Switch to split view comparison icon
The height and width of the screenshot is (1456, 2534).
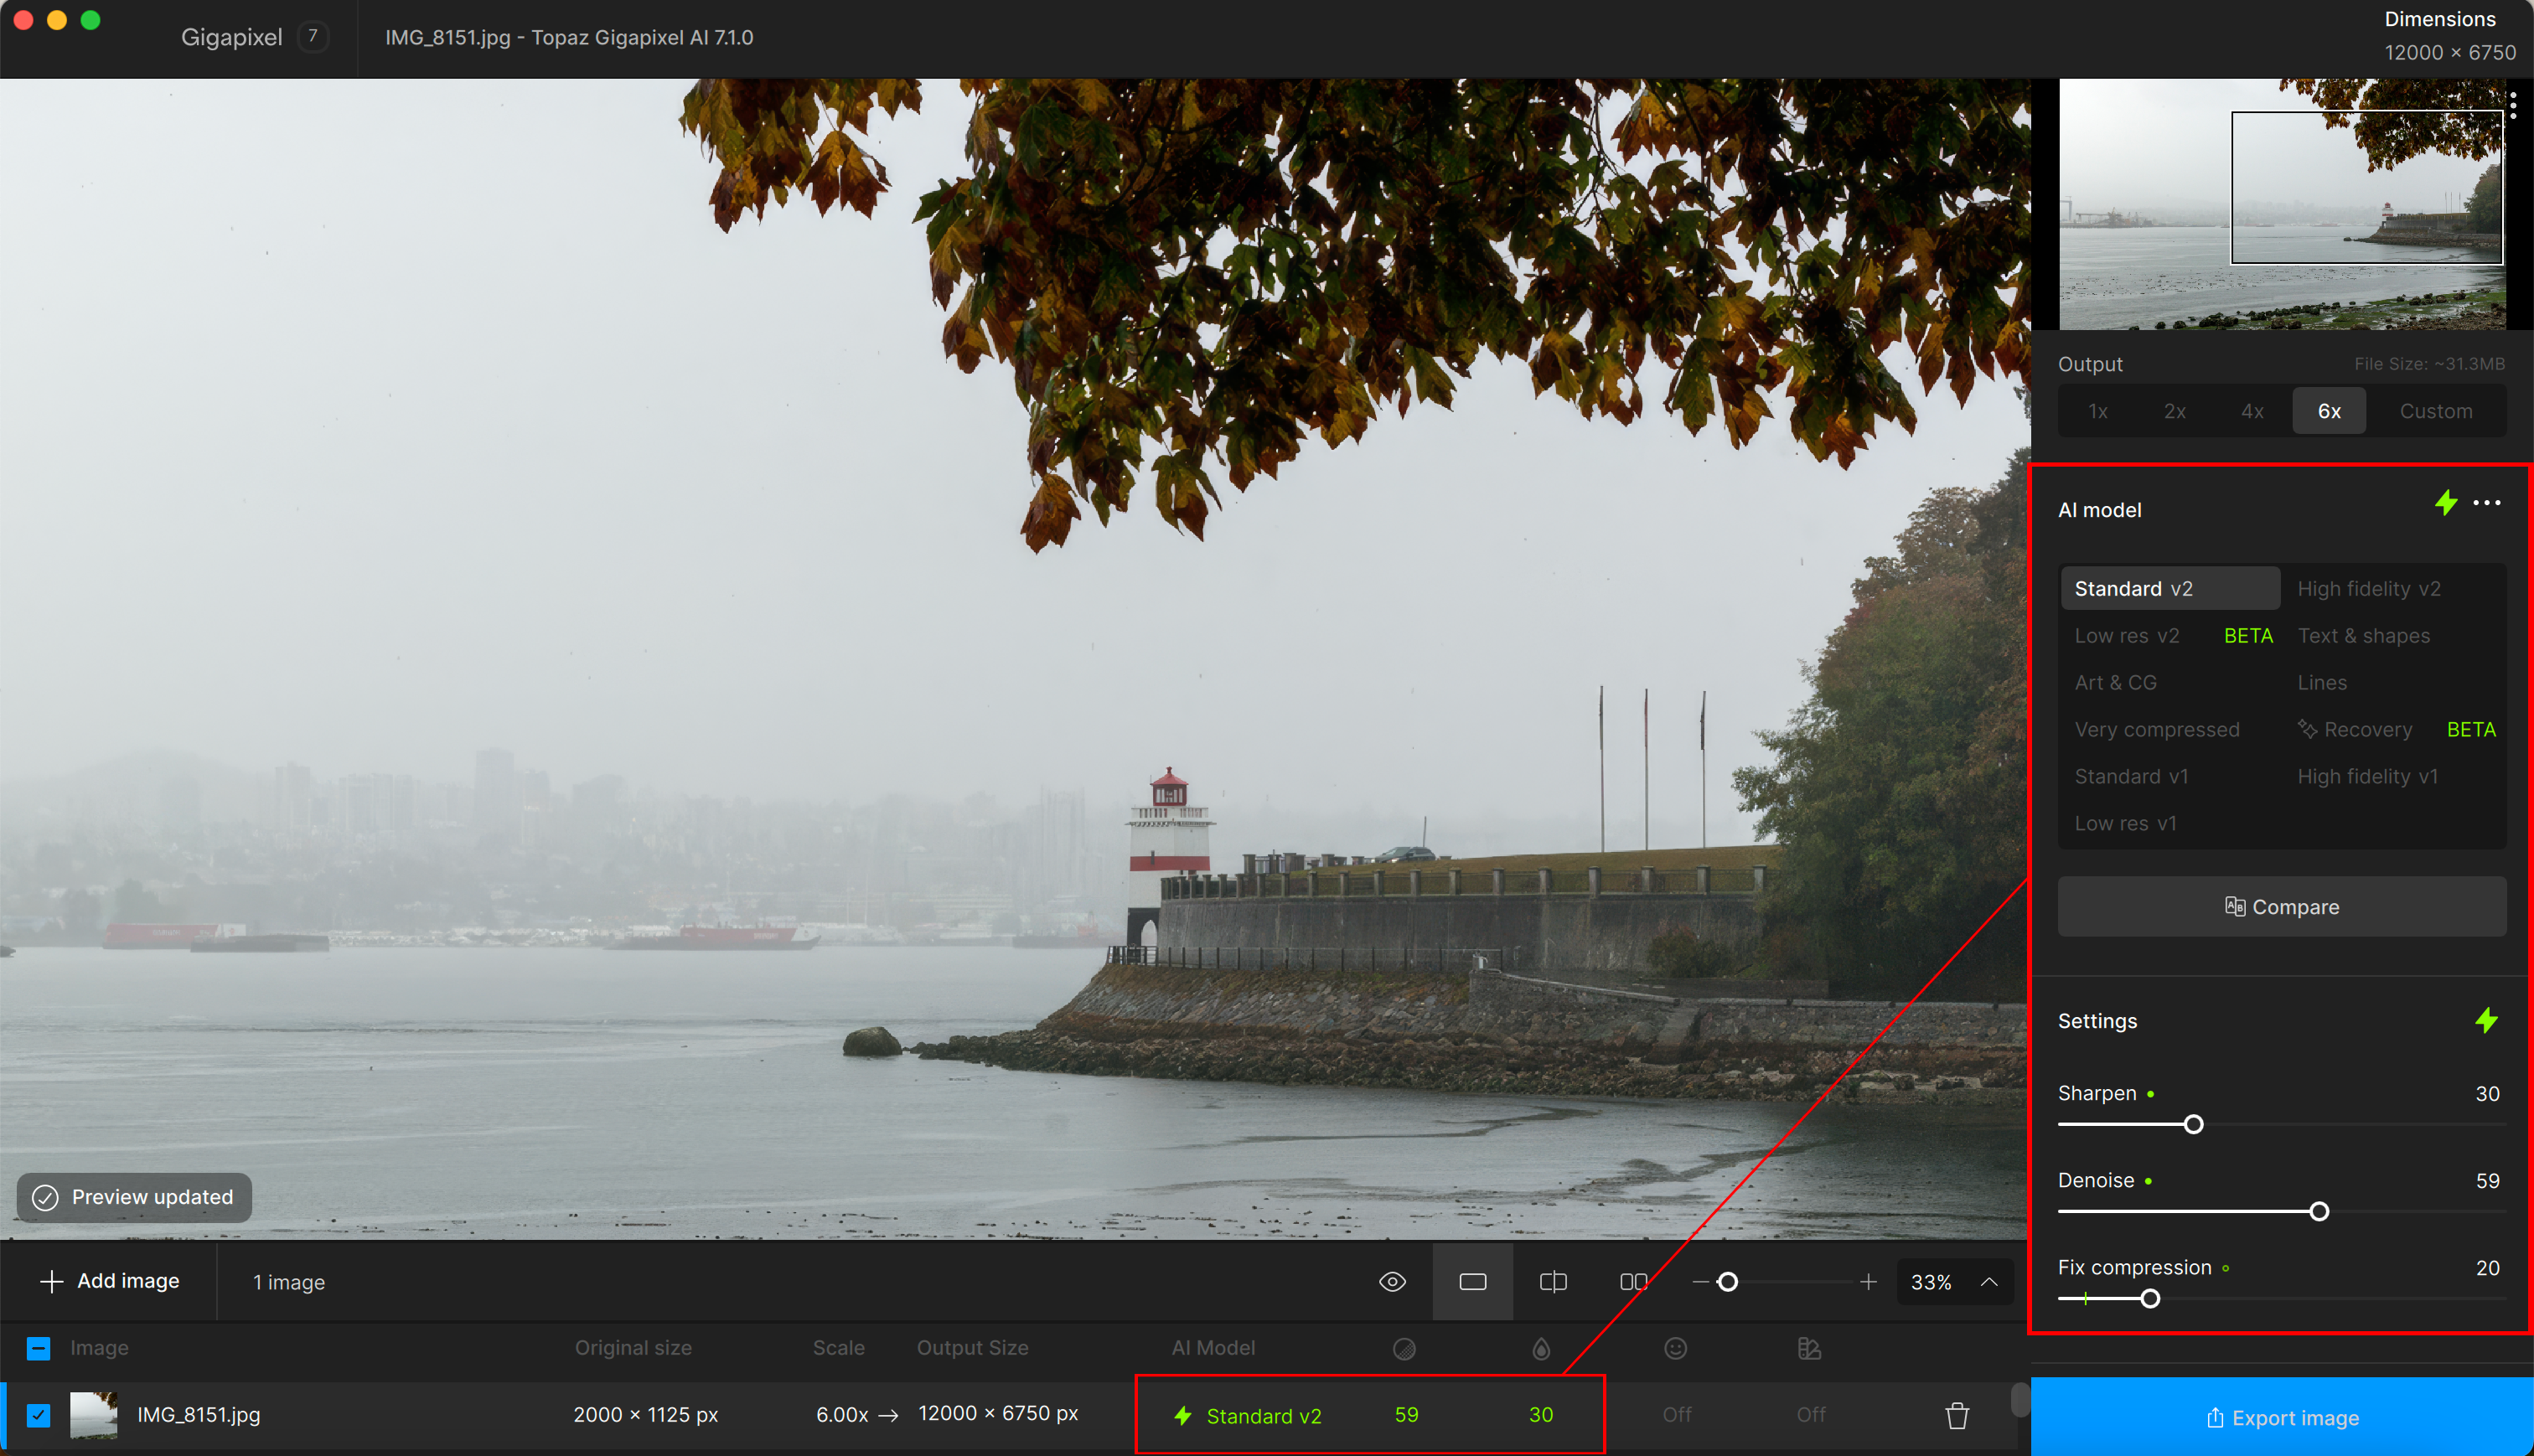[x=1553, y=1282]
